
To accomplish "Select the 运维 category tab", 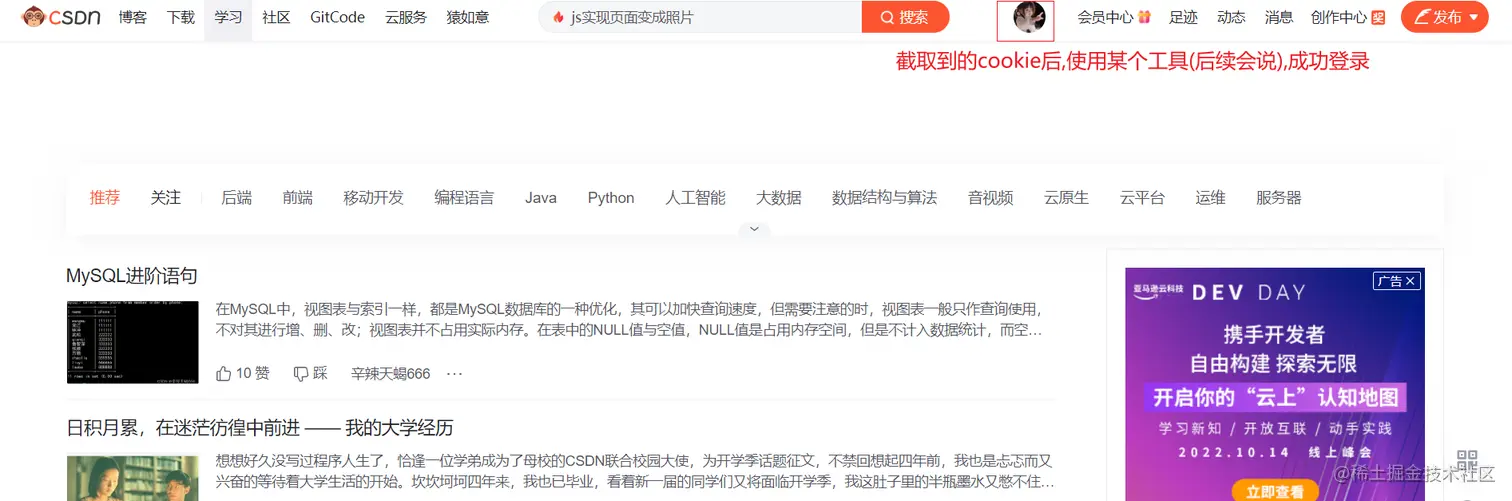I will click(x=1210, y=198).
